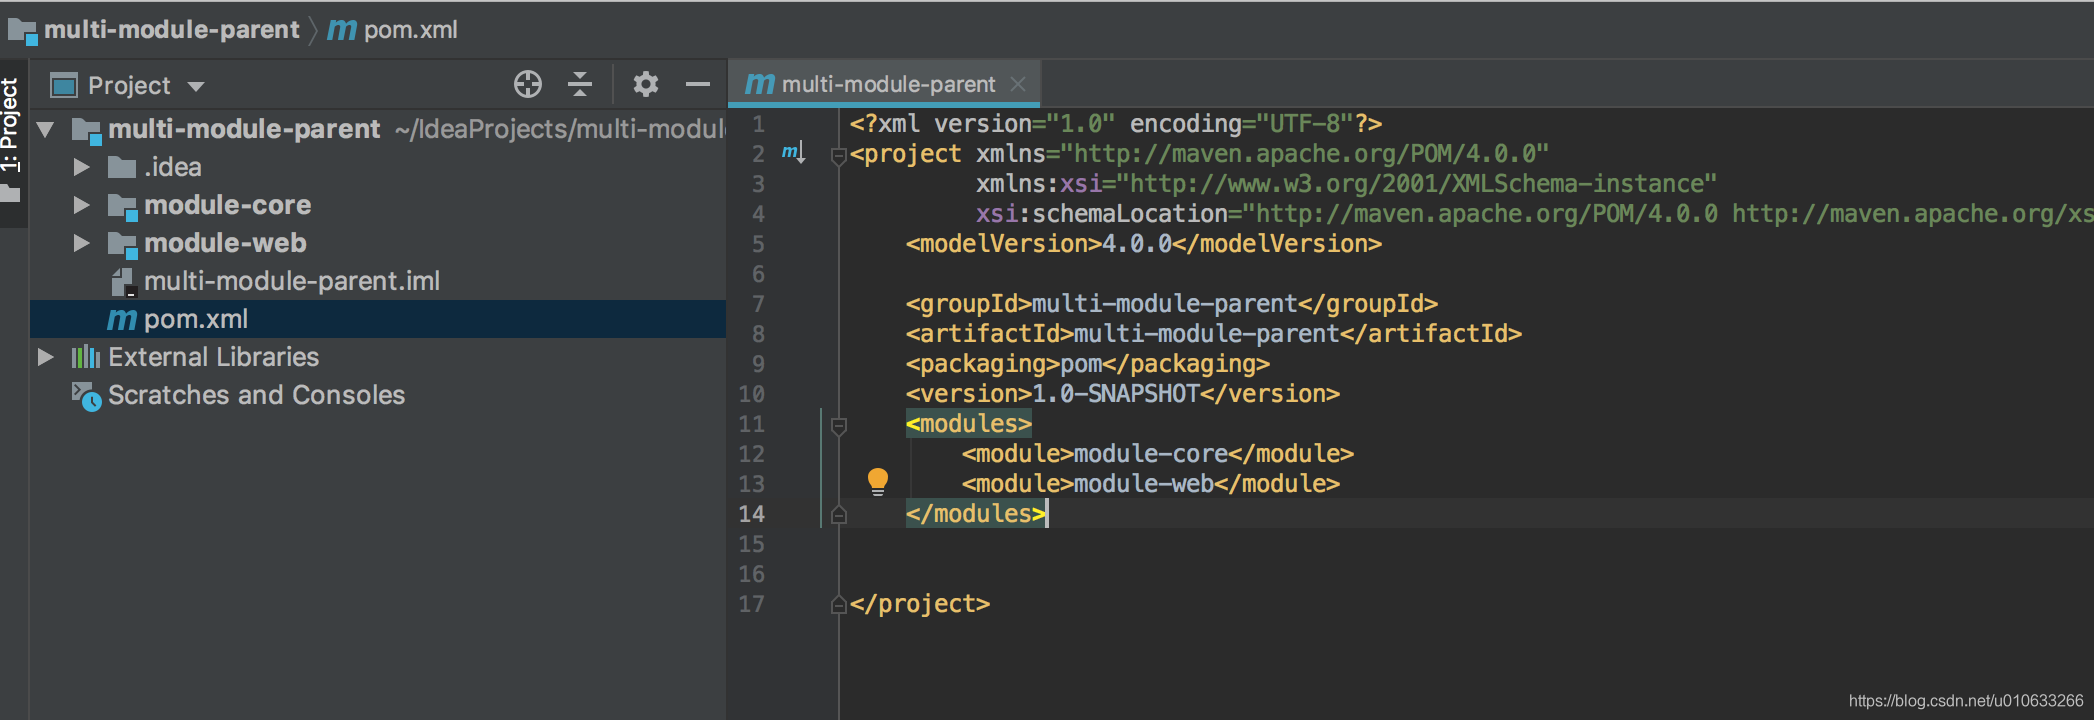Click pom.xml in the breadcrumb bar
2094x720 pixels.
410,30
